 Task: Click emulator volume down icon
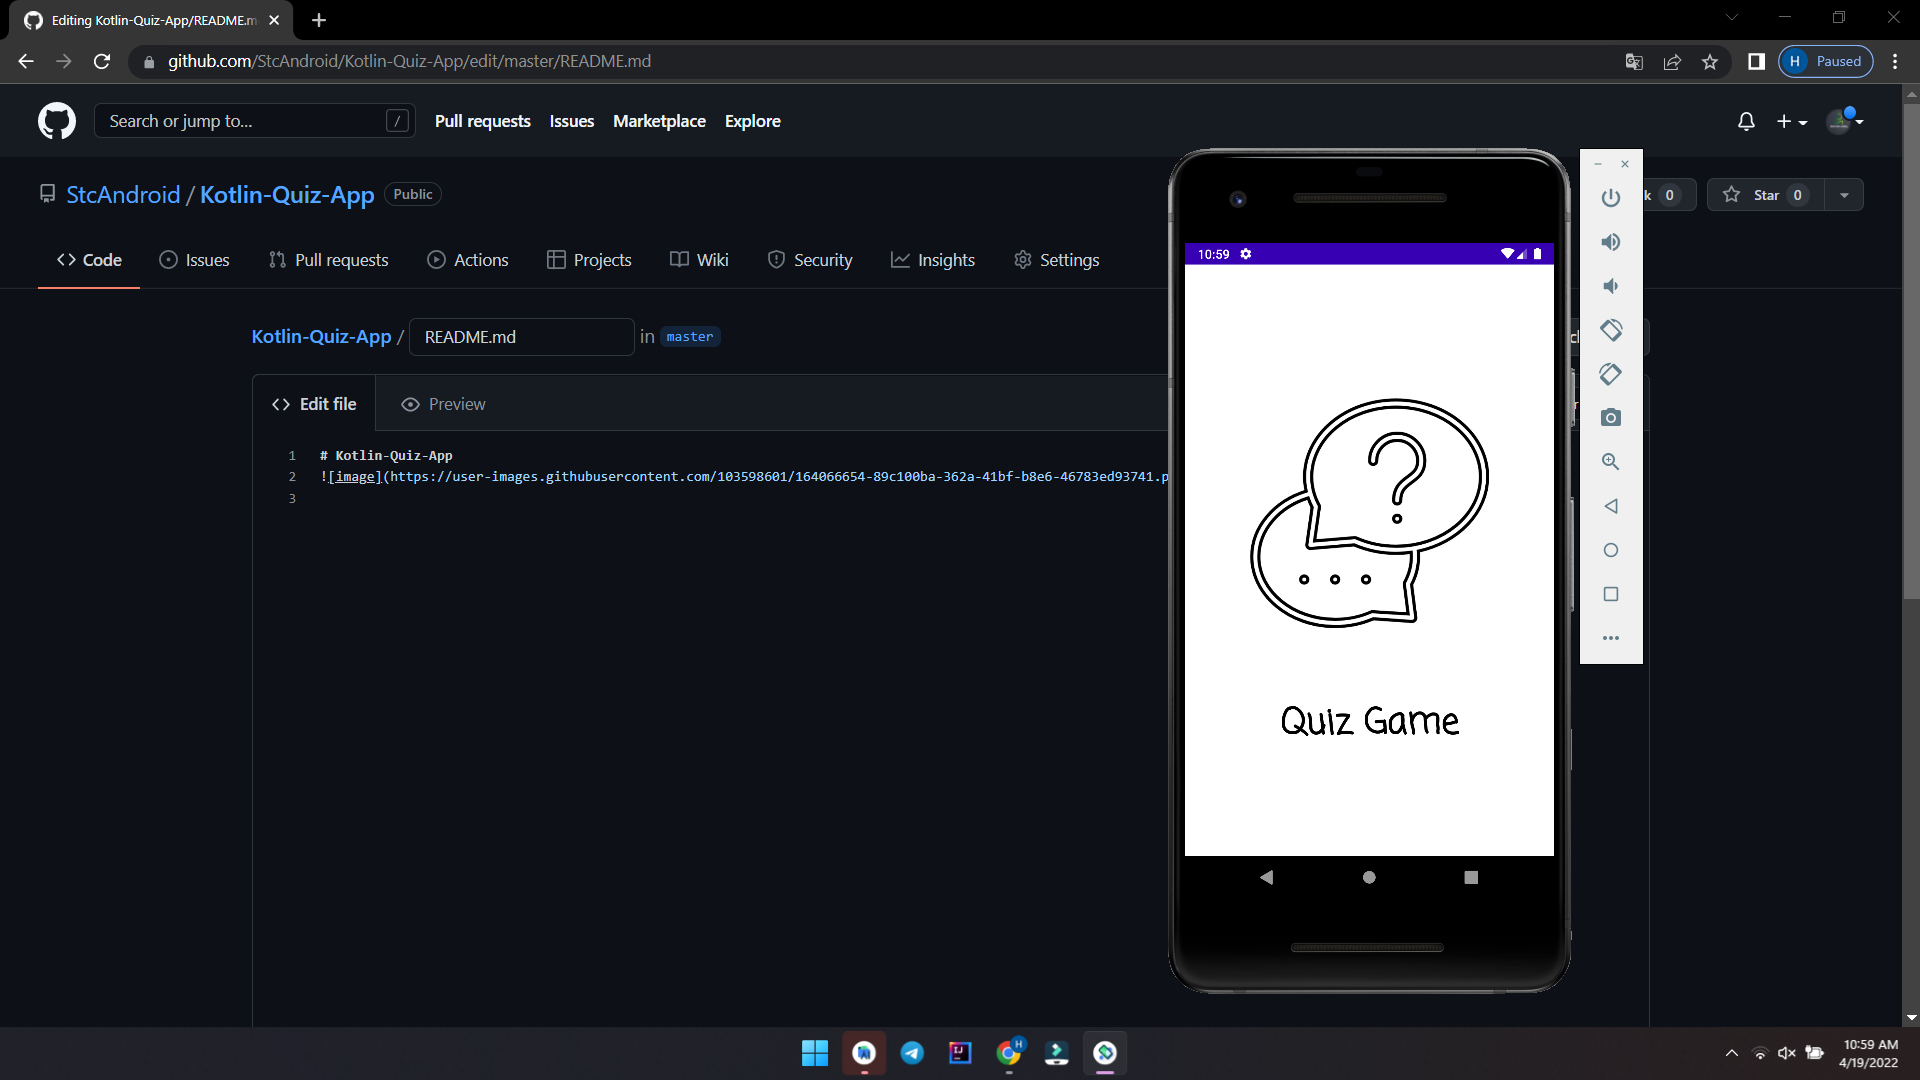coord(1610,286)
